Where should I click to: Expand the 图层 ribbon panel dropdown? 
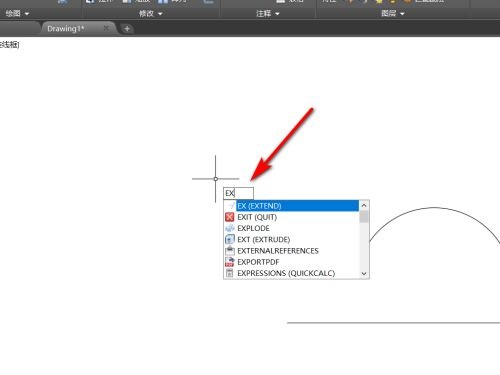click(x=393, y=13)
